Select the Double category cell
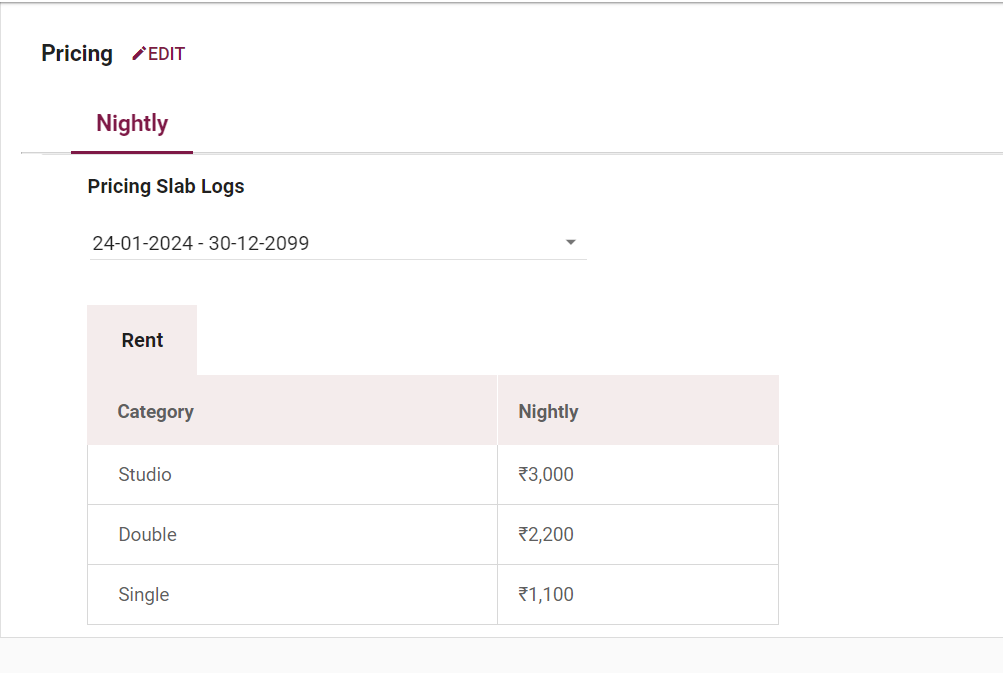The image size is (1003, 673). [x=148, y=535]
